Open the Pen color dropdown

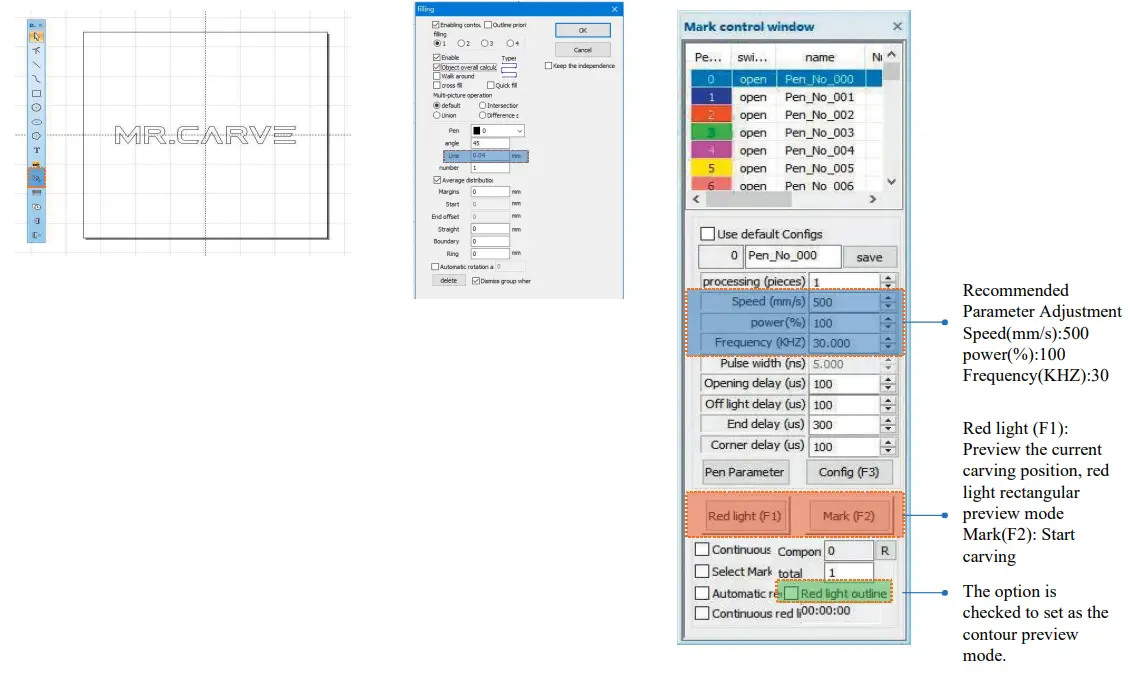pos(497,130)
